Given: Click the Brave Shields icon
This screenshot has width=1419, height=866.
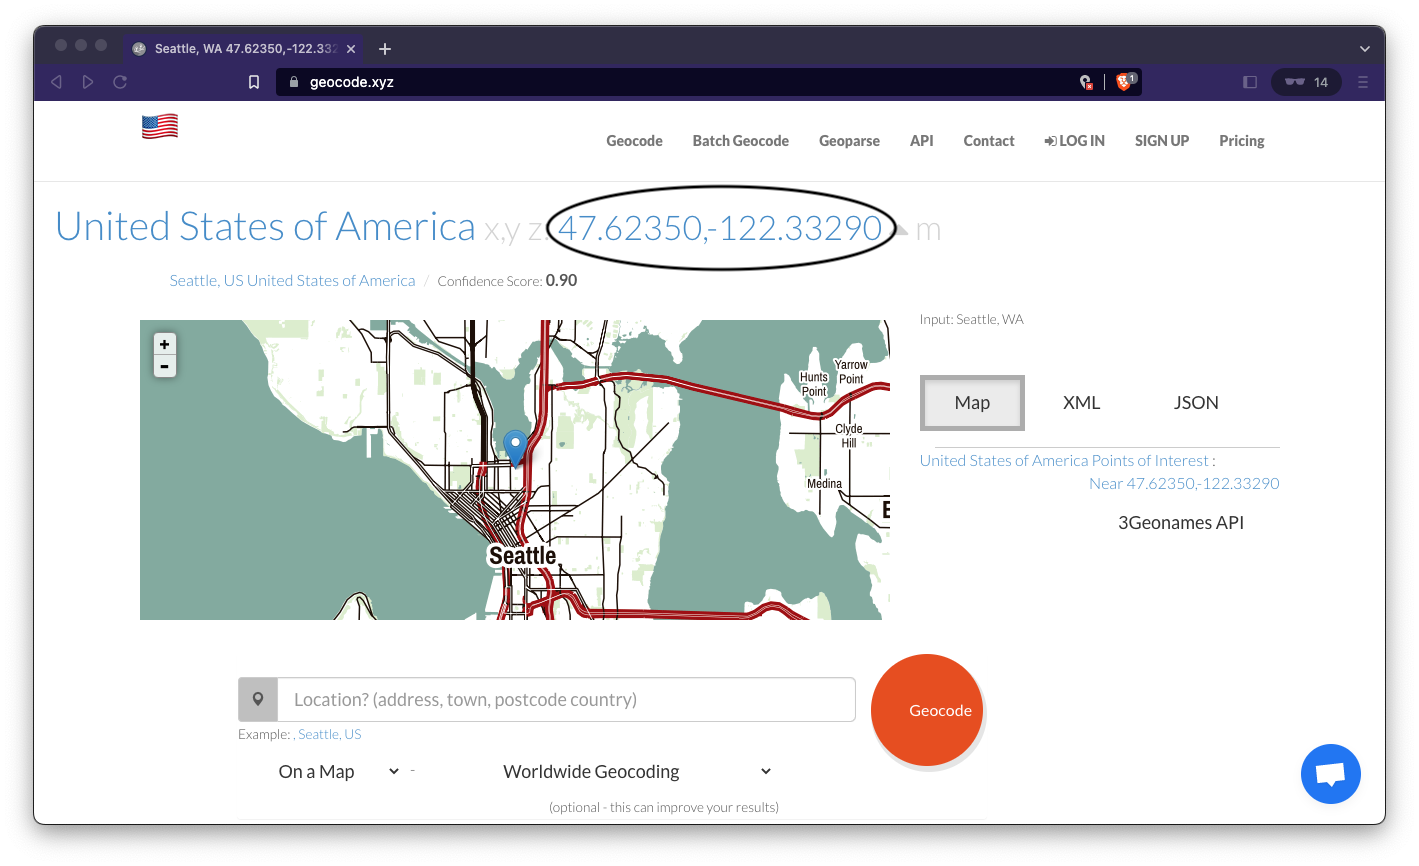Looking at the screenshot, I should pyautogui.click(x=1124, y=82).
